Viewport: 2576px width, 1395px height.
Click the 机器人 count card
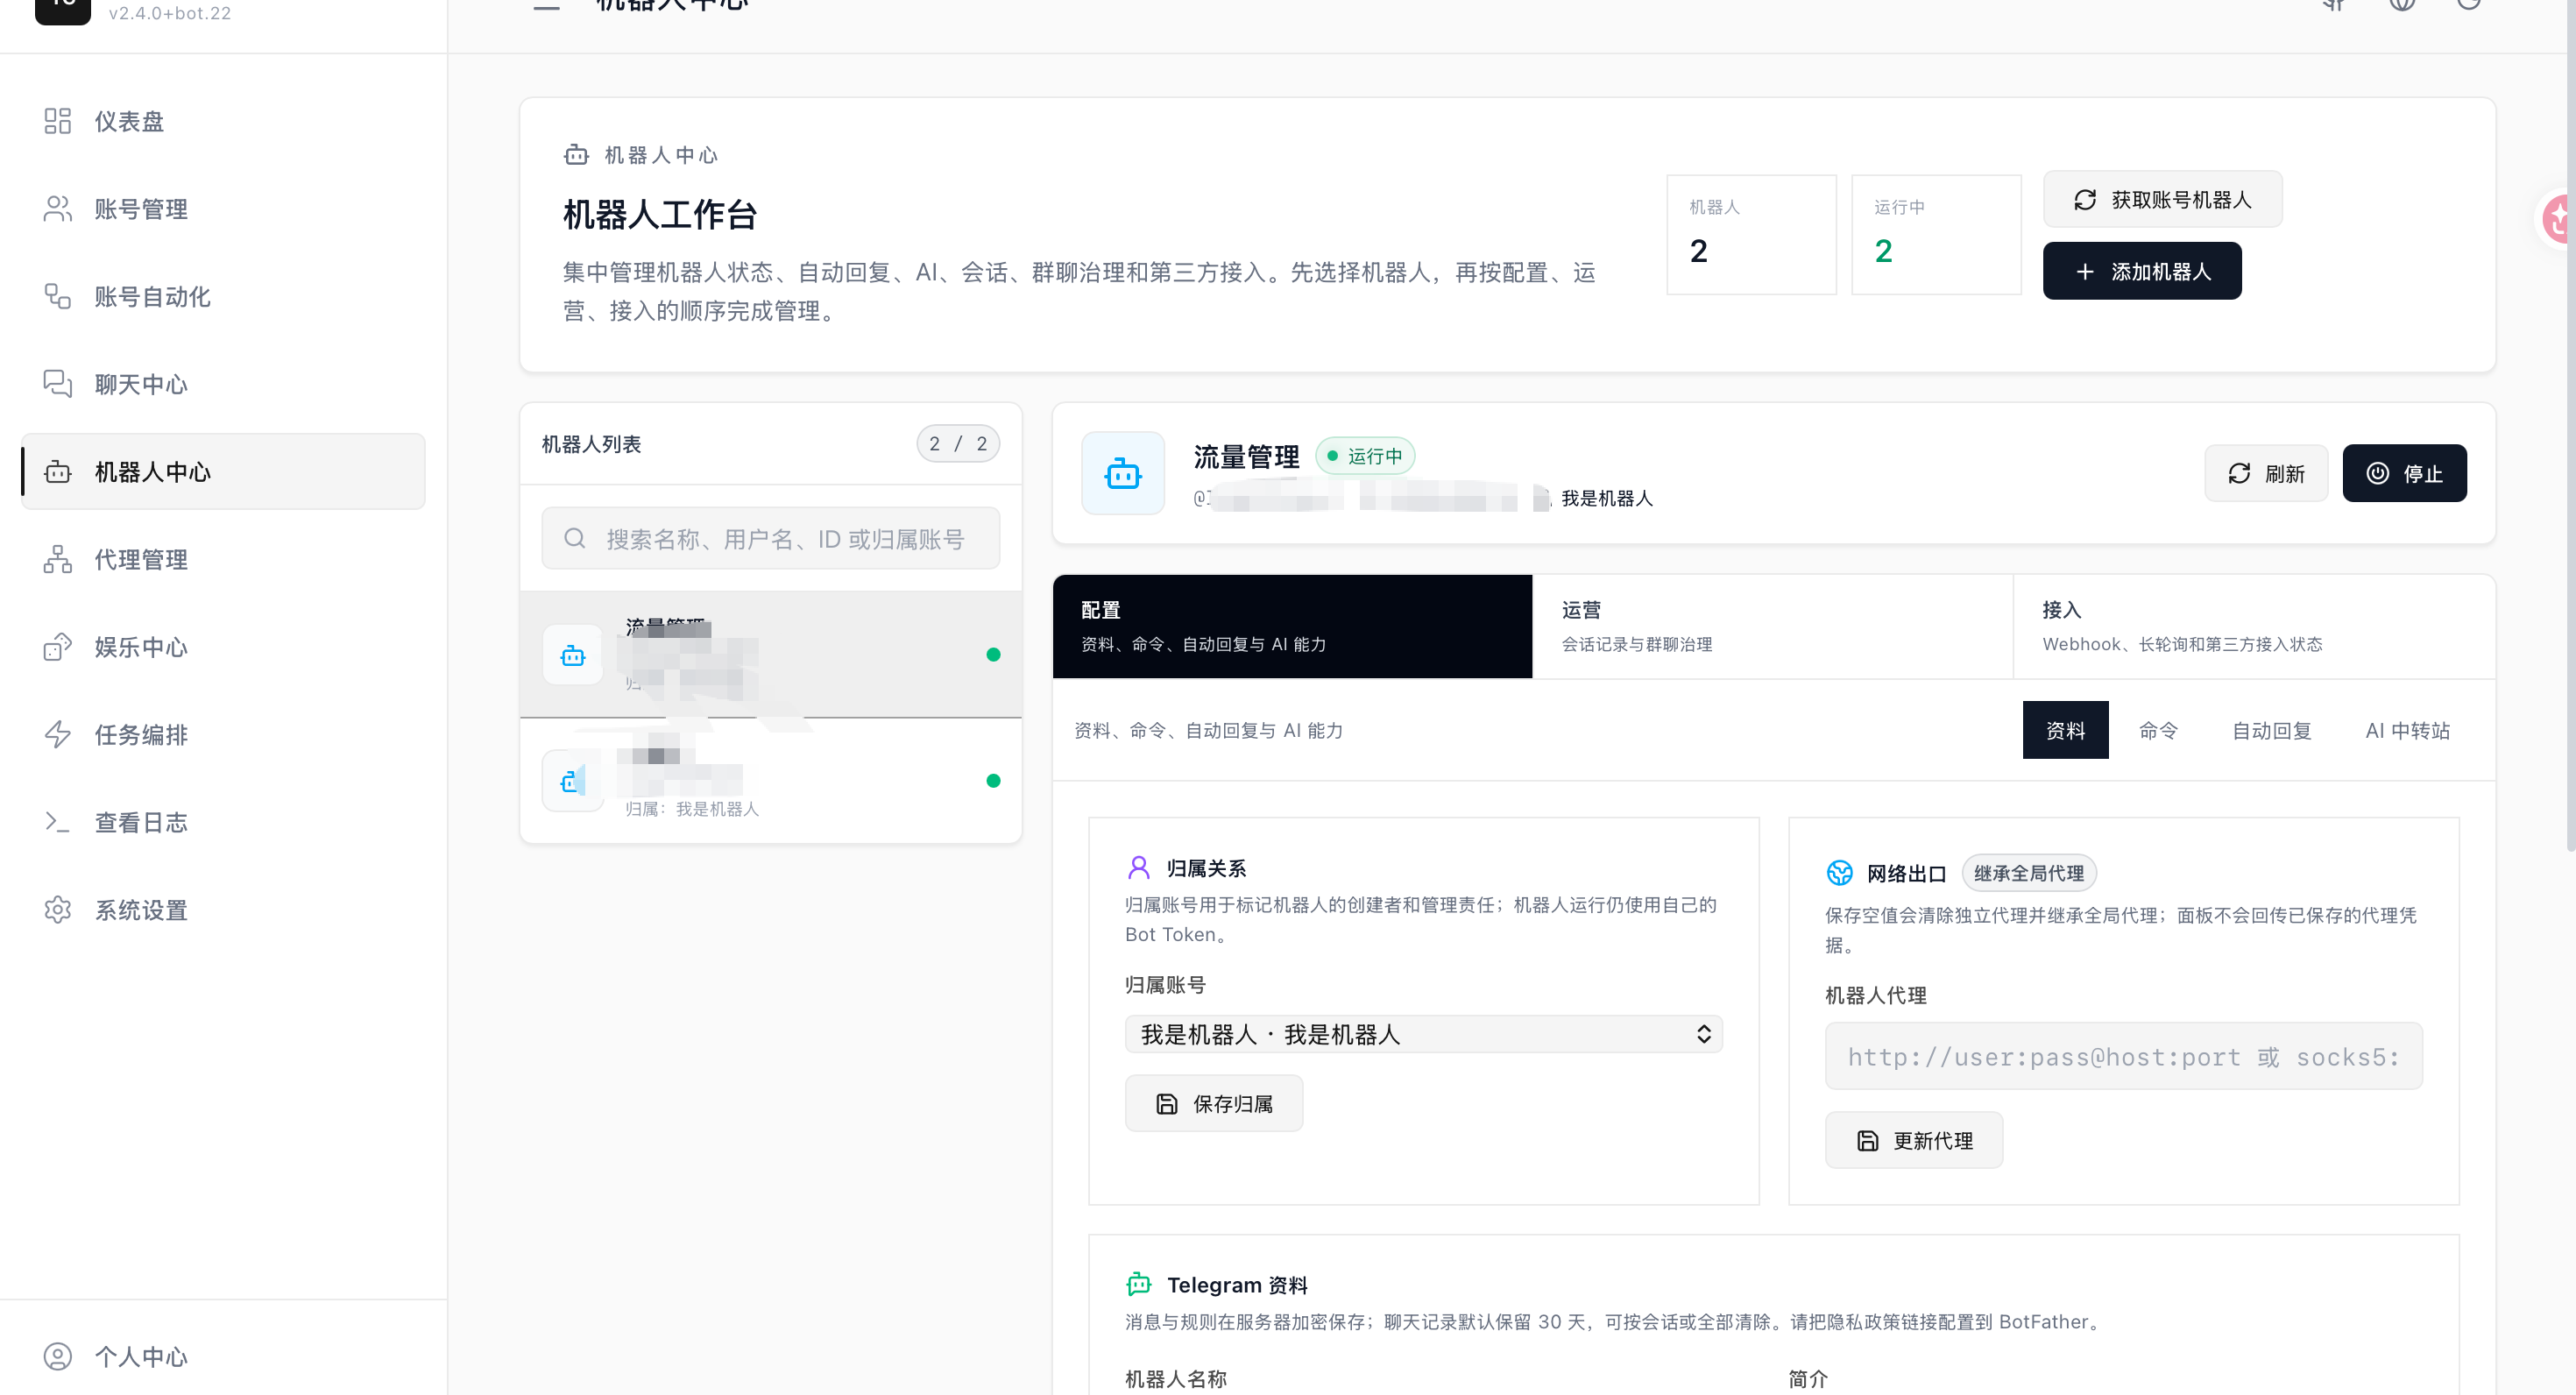coord(1751,235)
